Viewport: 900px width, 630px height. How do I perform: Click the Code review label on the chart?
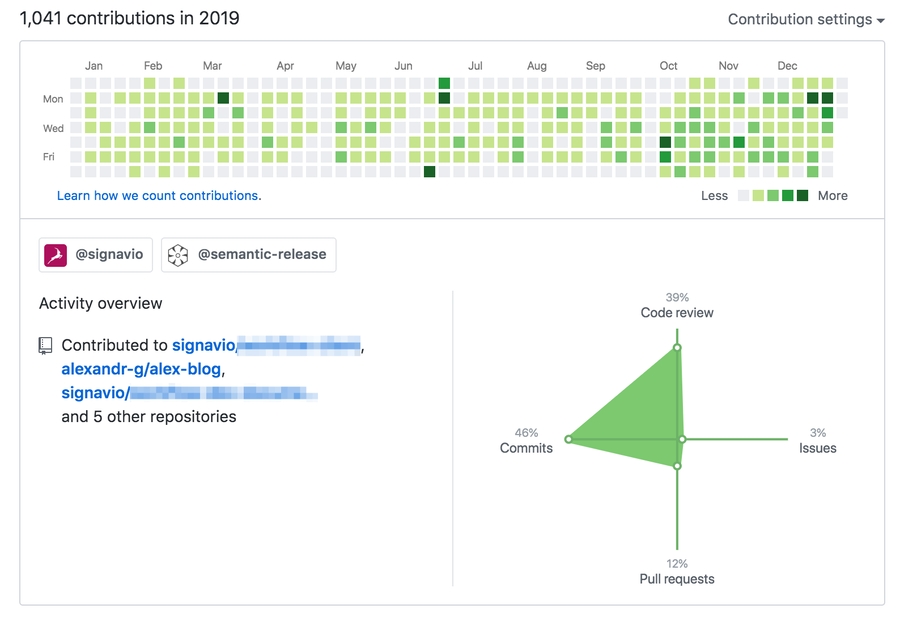coord(677,313)
